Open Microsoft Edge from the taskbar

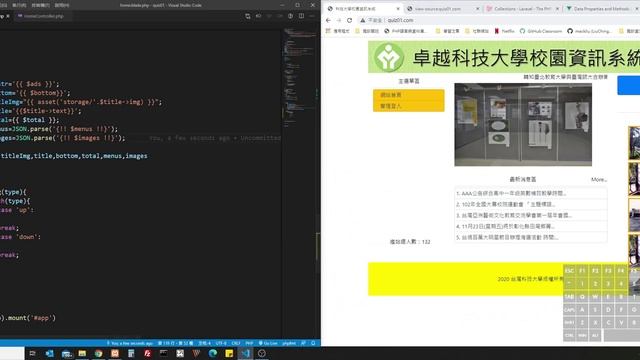(213, 353)
